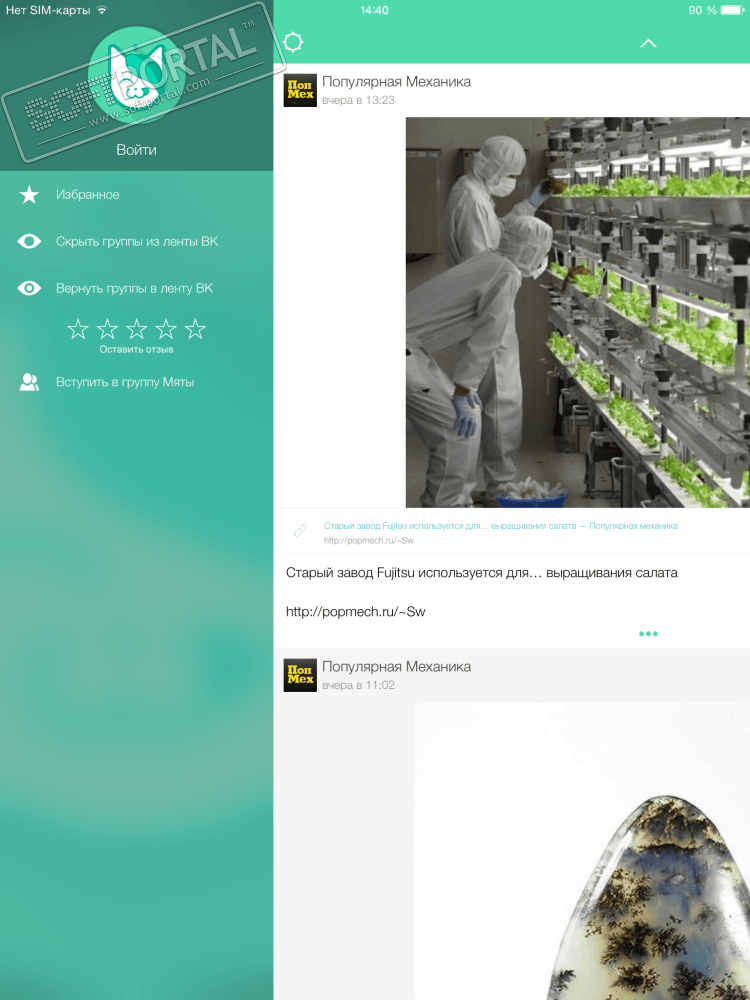Screen dimensions: 750x1000
Task: Open settings via the gear icon
Action: click(x=293, y=42)
